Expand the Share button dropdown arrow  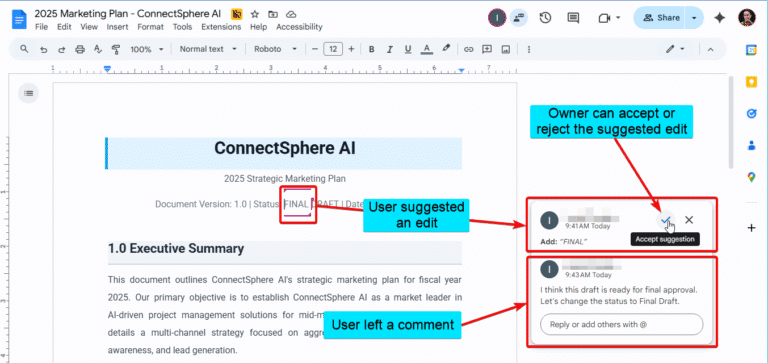(694, 18)
